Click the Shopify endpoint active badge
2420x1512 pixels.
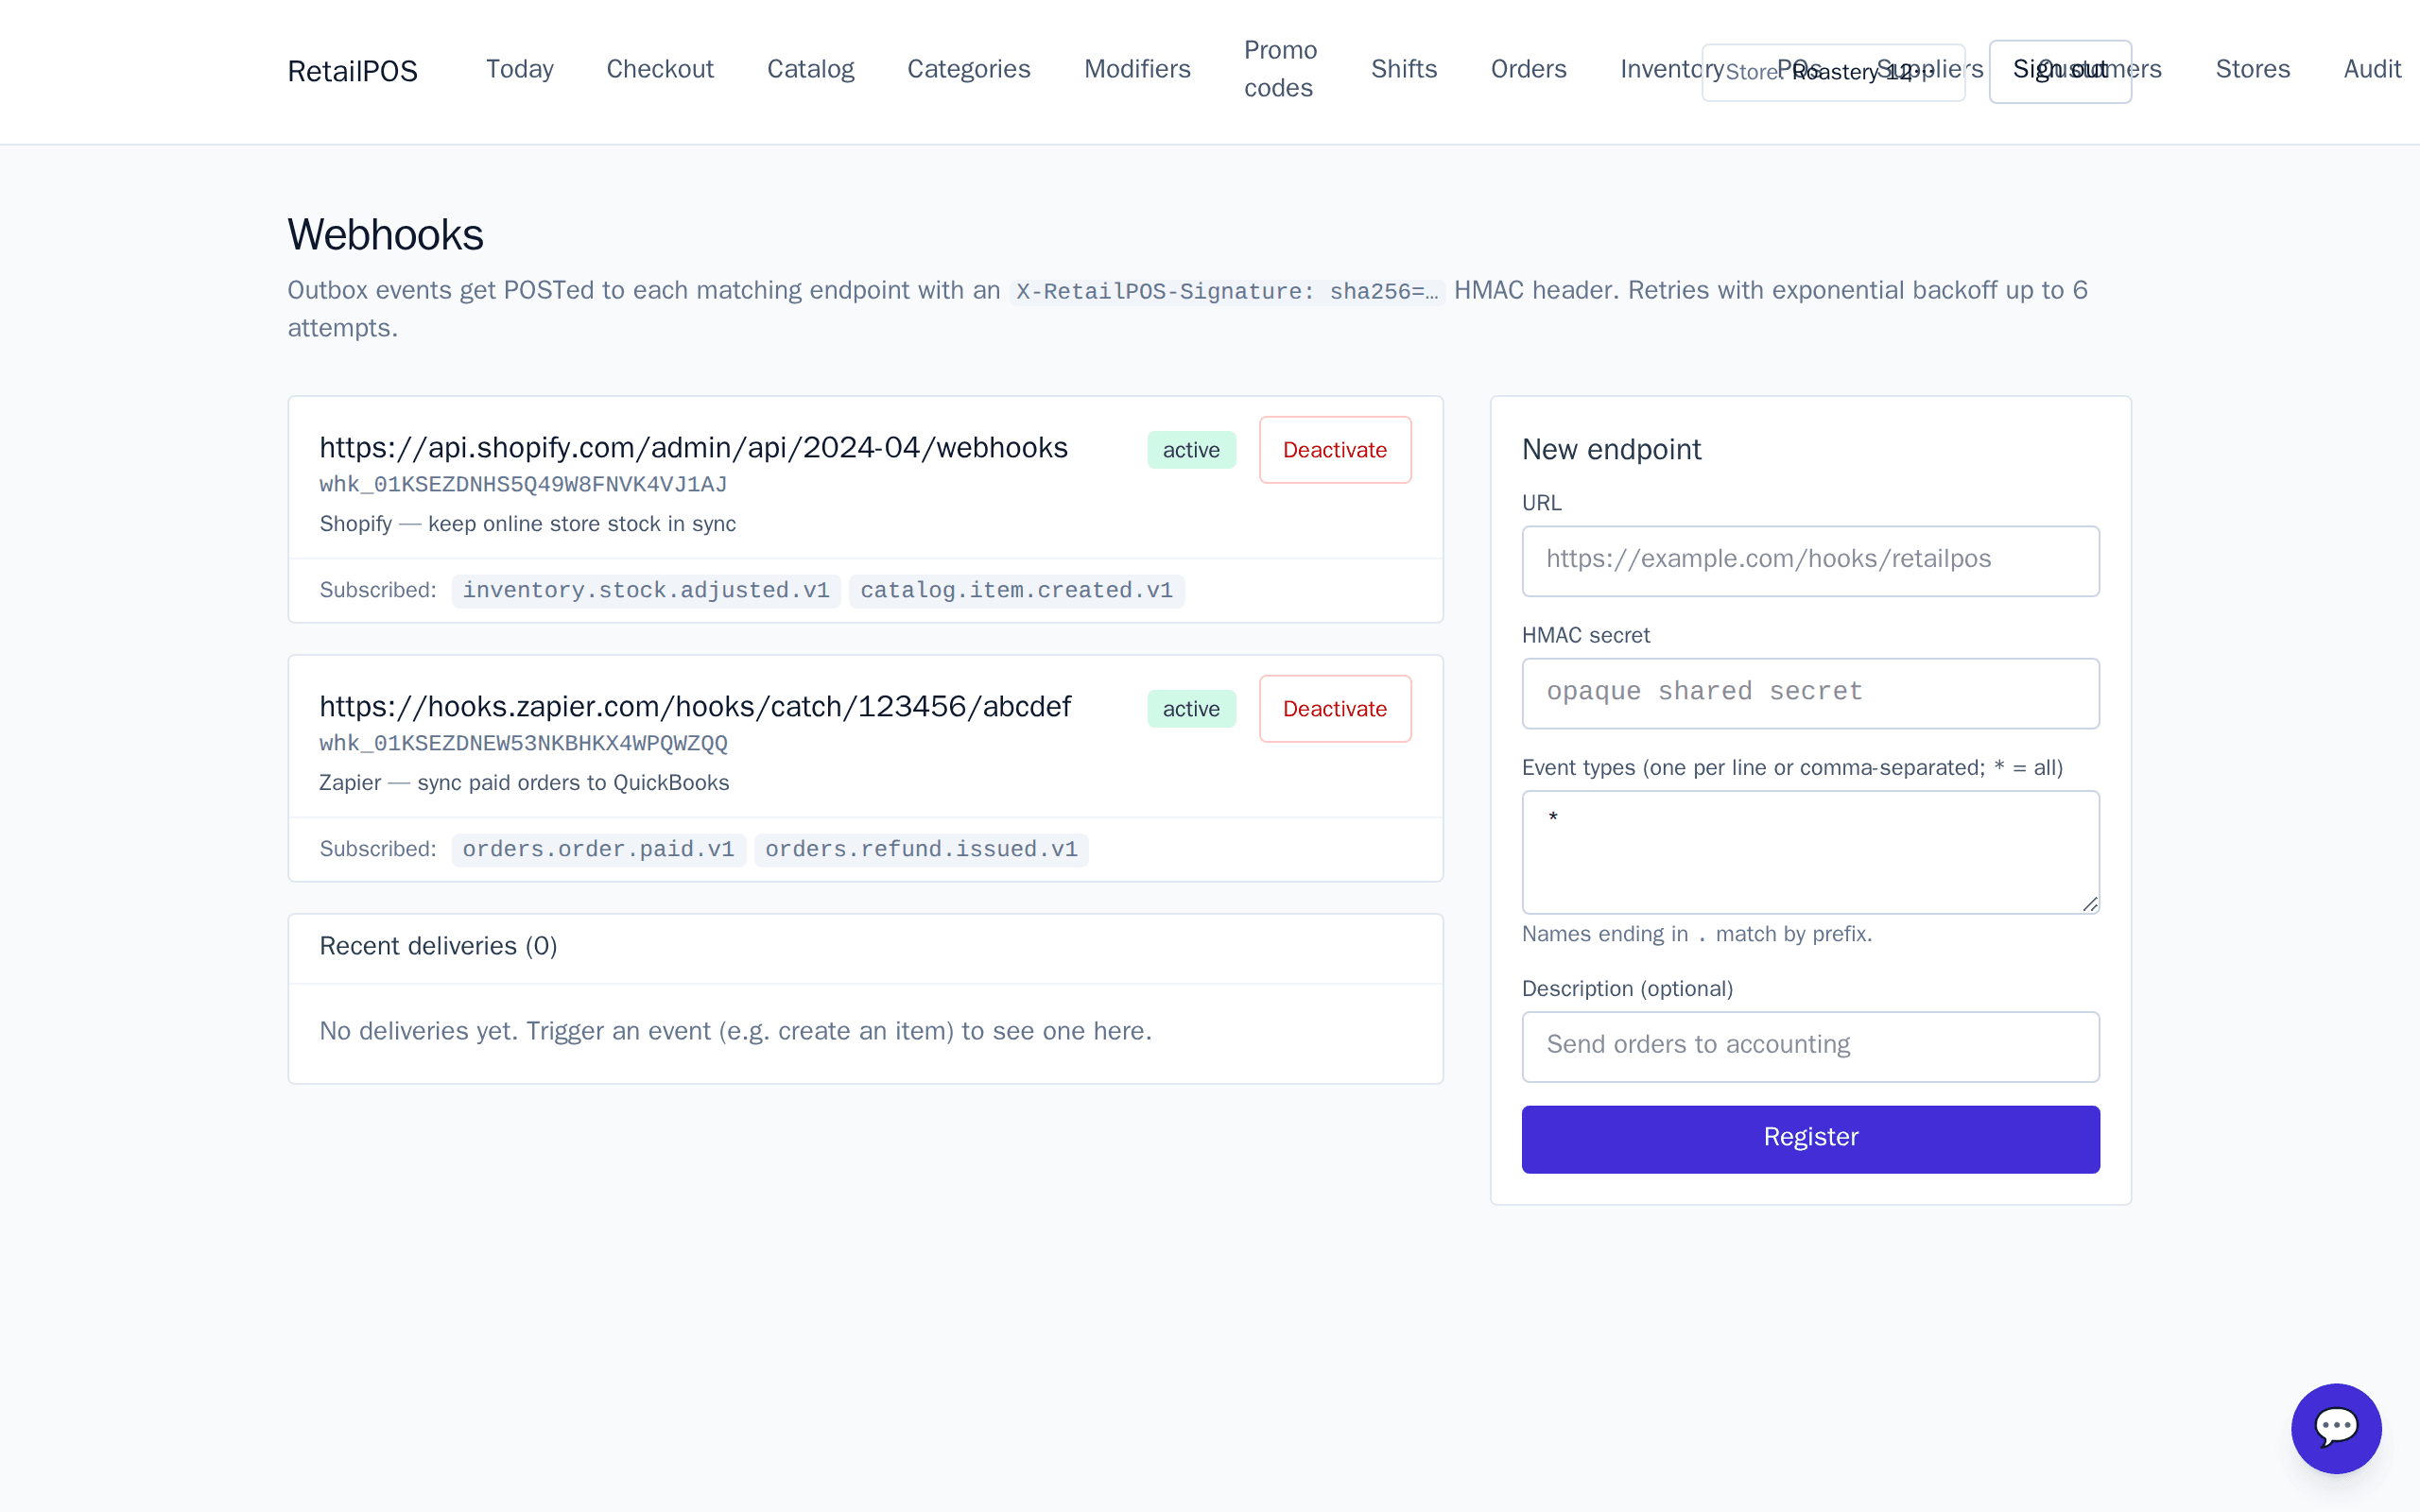pyautogui.click(x=1191, y=450)
